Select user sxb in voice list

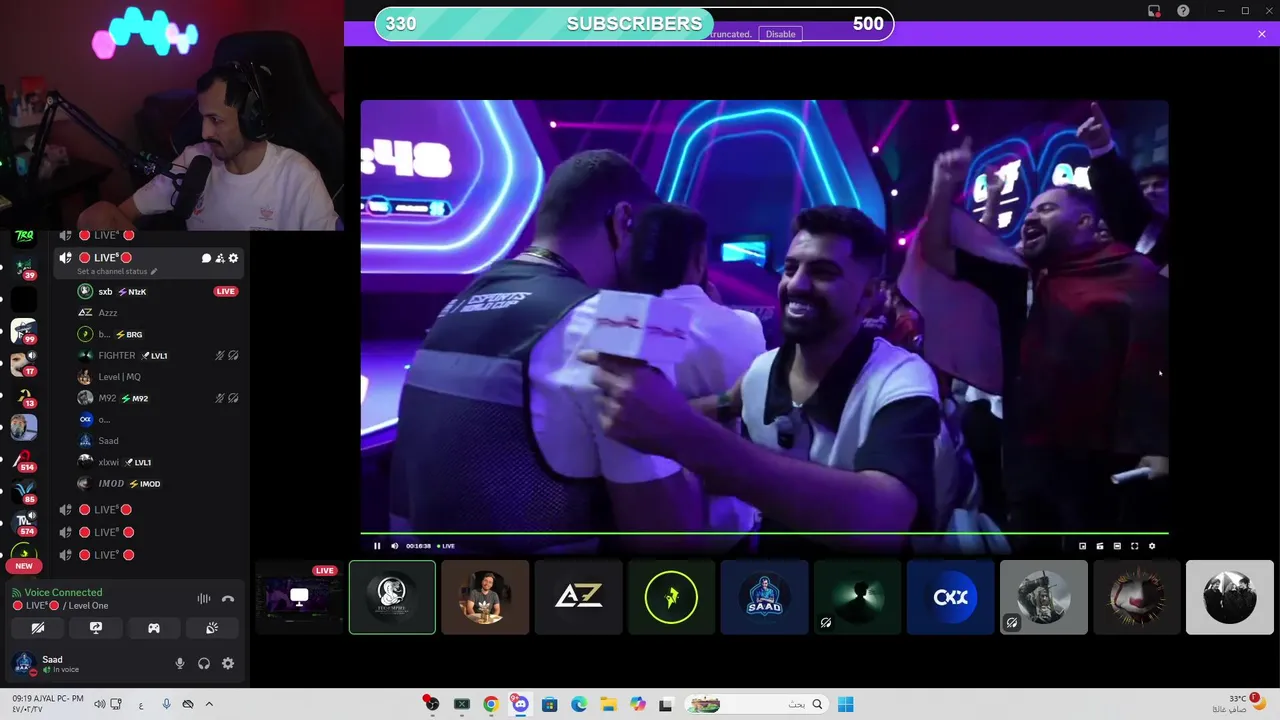(159, 292)
